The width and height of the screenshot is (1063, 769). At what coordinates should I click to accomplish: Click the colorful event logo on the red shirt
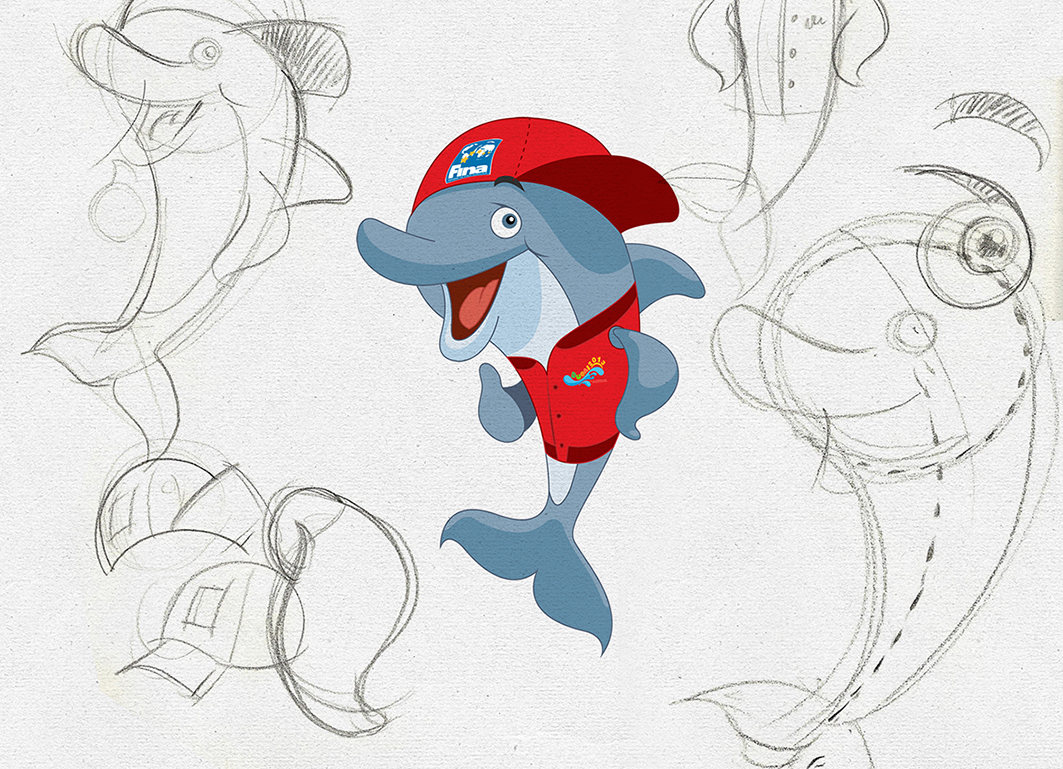pyautogui.click(x=585, y=372)
